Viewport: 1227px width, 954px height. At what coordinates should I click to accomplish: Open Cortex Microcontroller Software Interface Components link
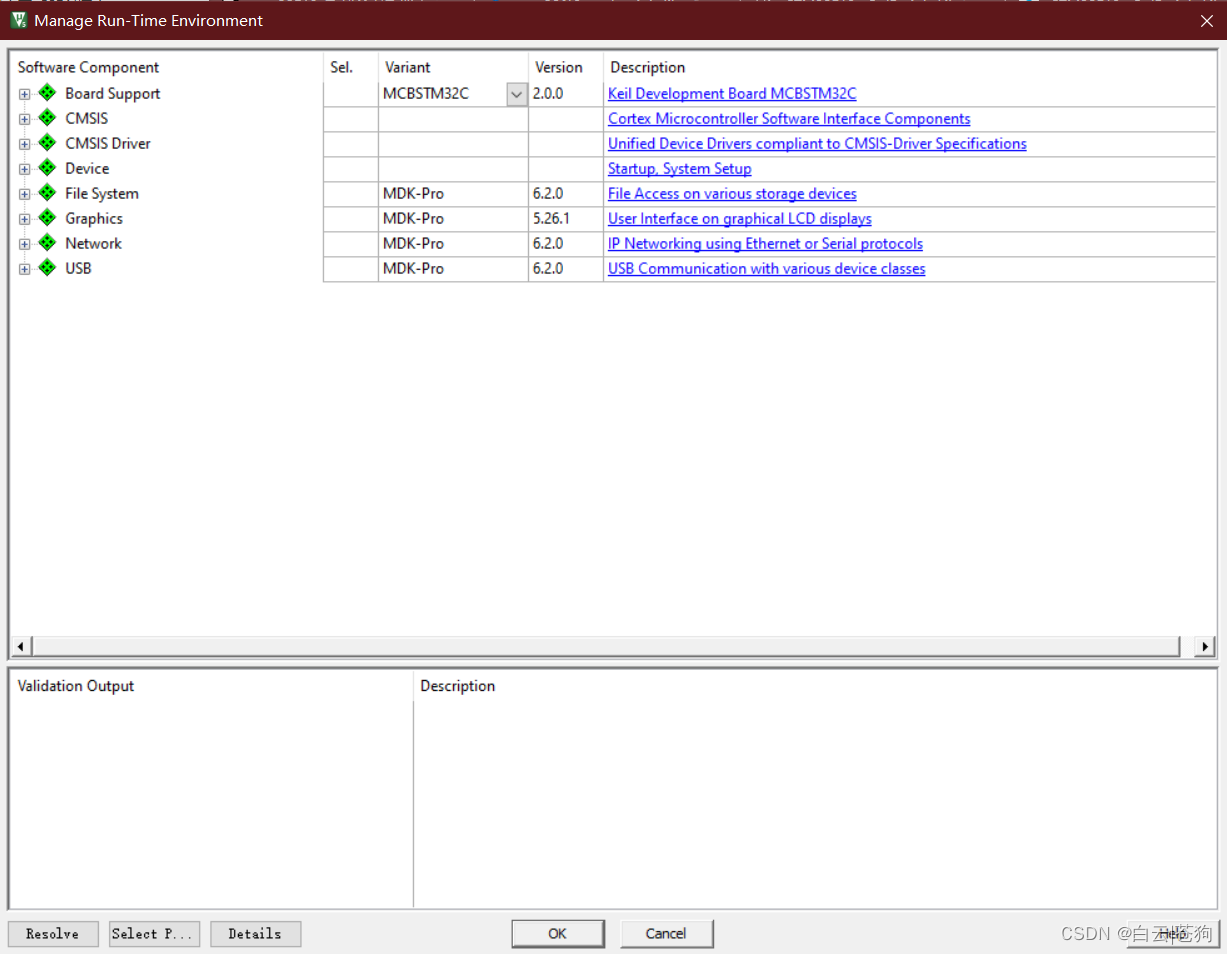(789, 119)
